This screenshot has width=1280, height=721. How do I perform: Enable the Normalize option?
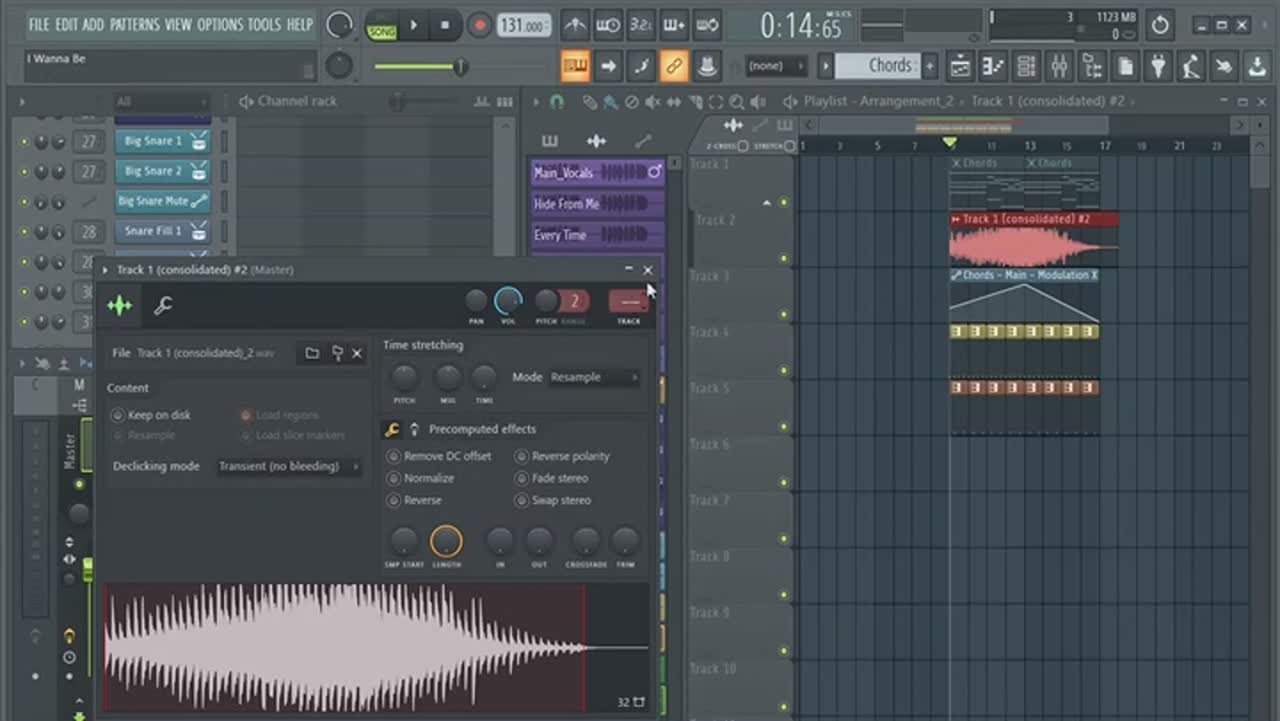(394, 478)
